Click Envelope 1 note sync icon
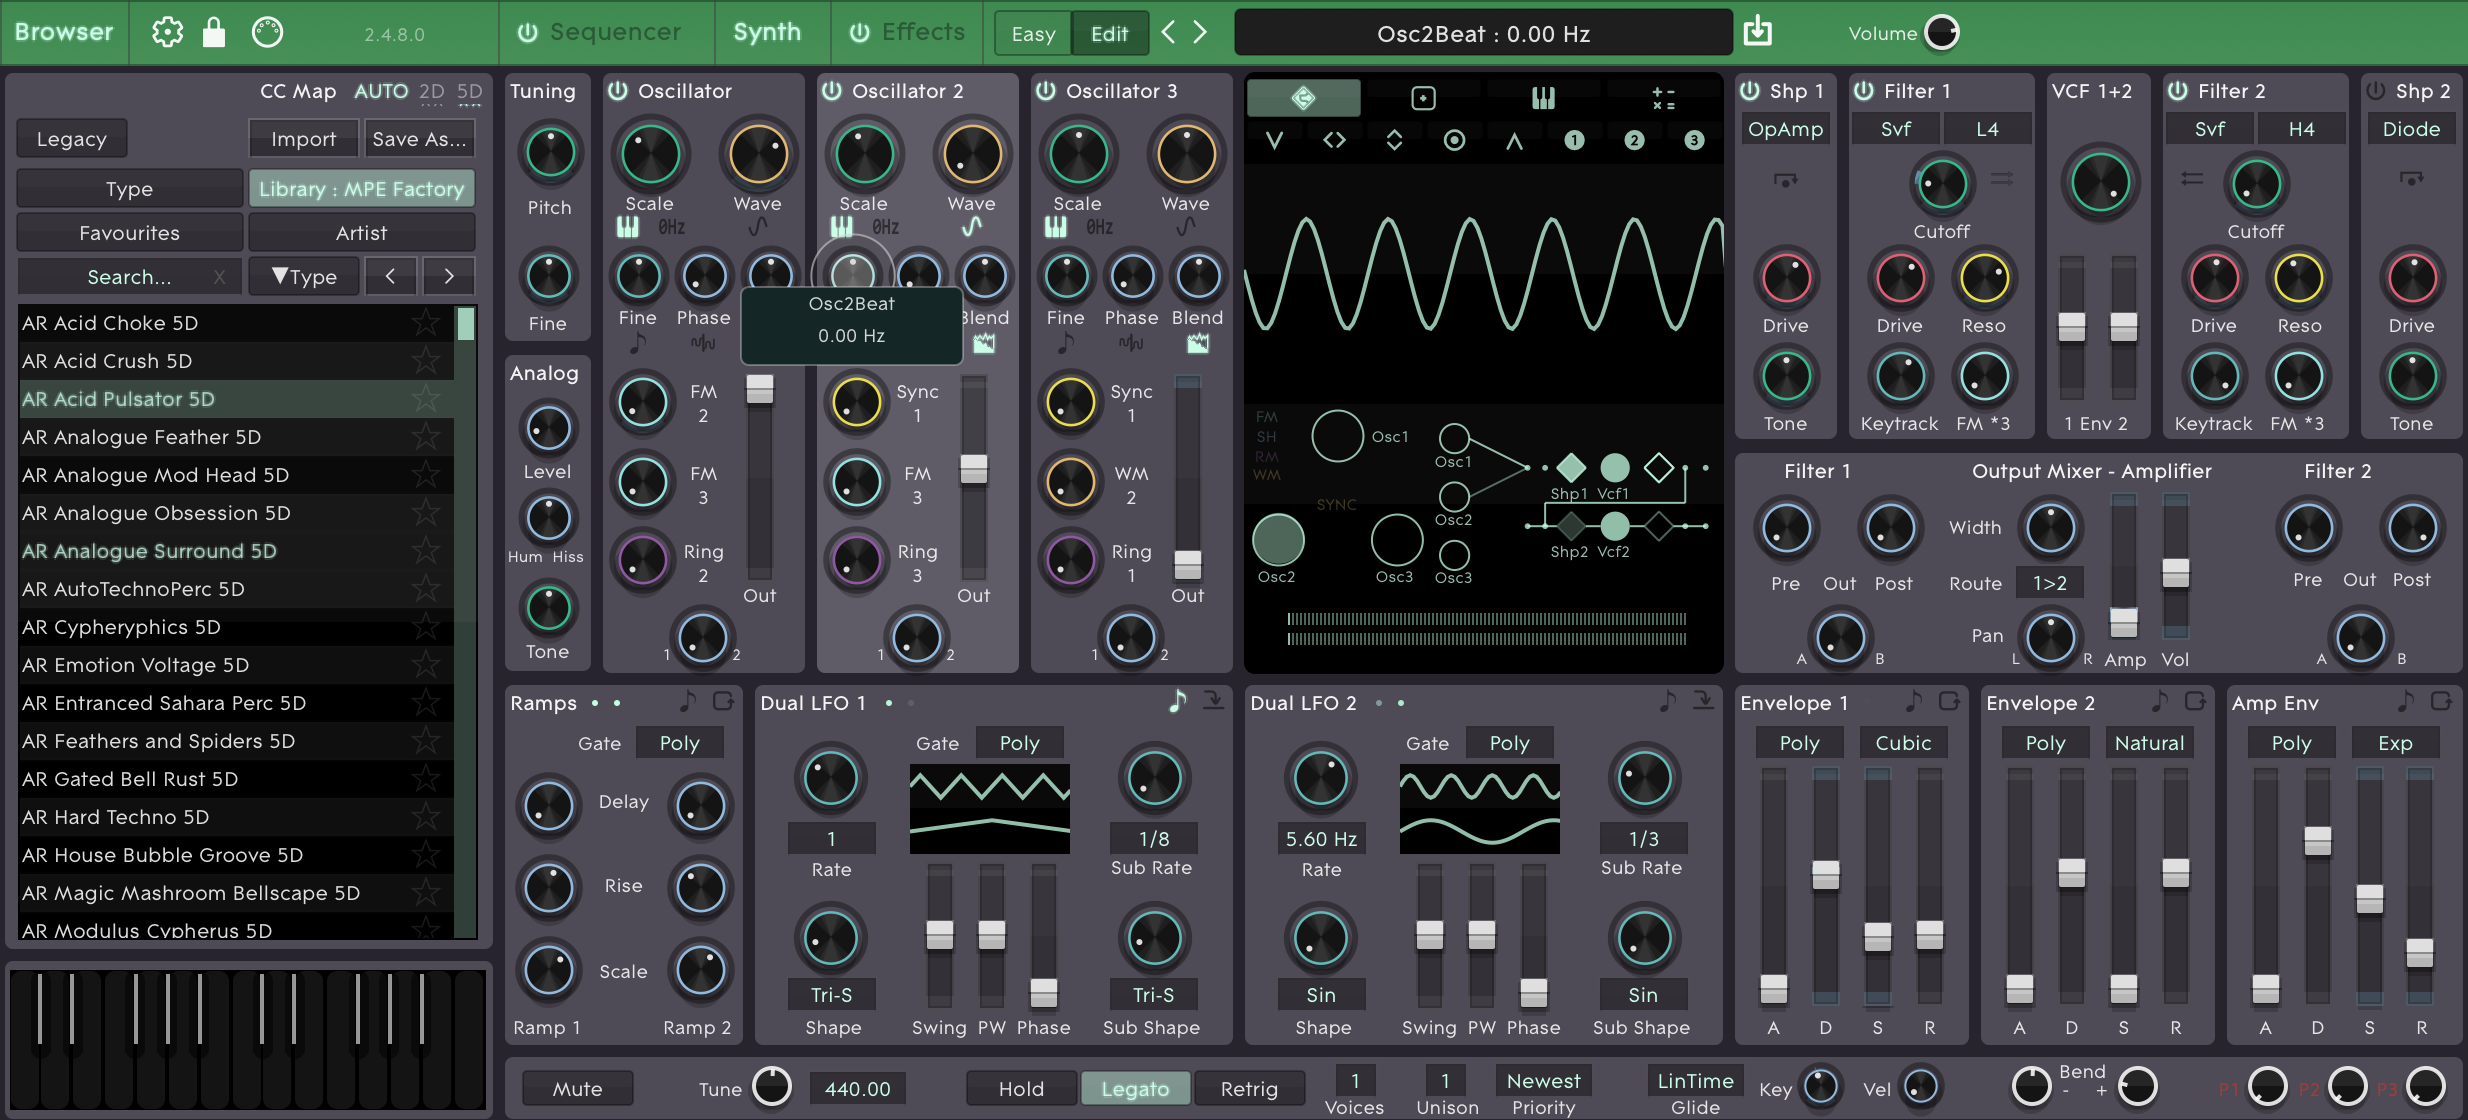Viewport: 2468px width, 1120px height. coord(1913,702)
